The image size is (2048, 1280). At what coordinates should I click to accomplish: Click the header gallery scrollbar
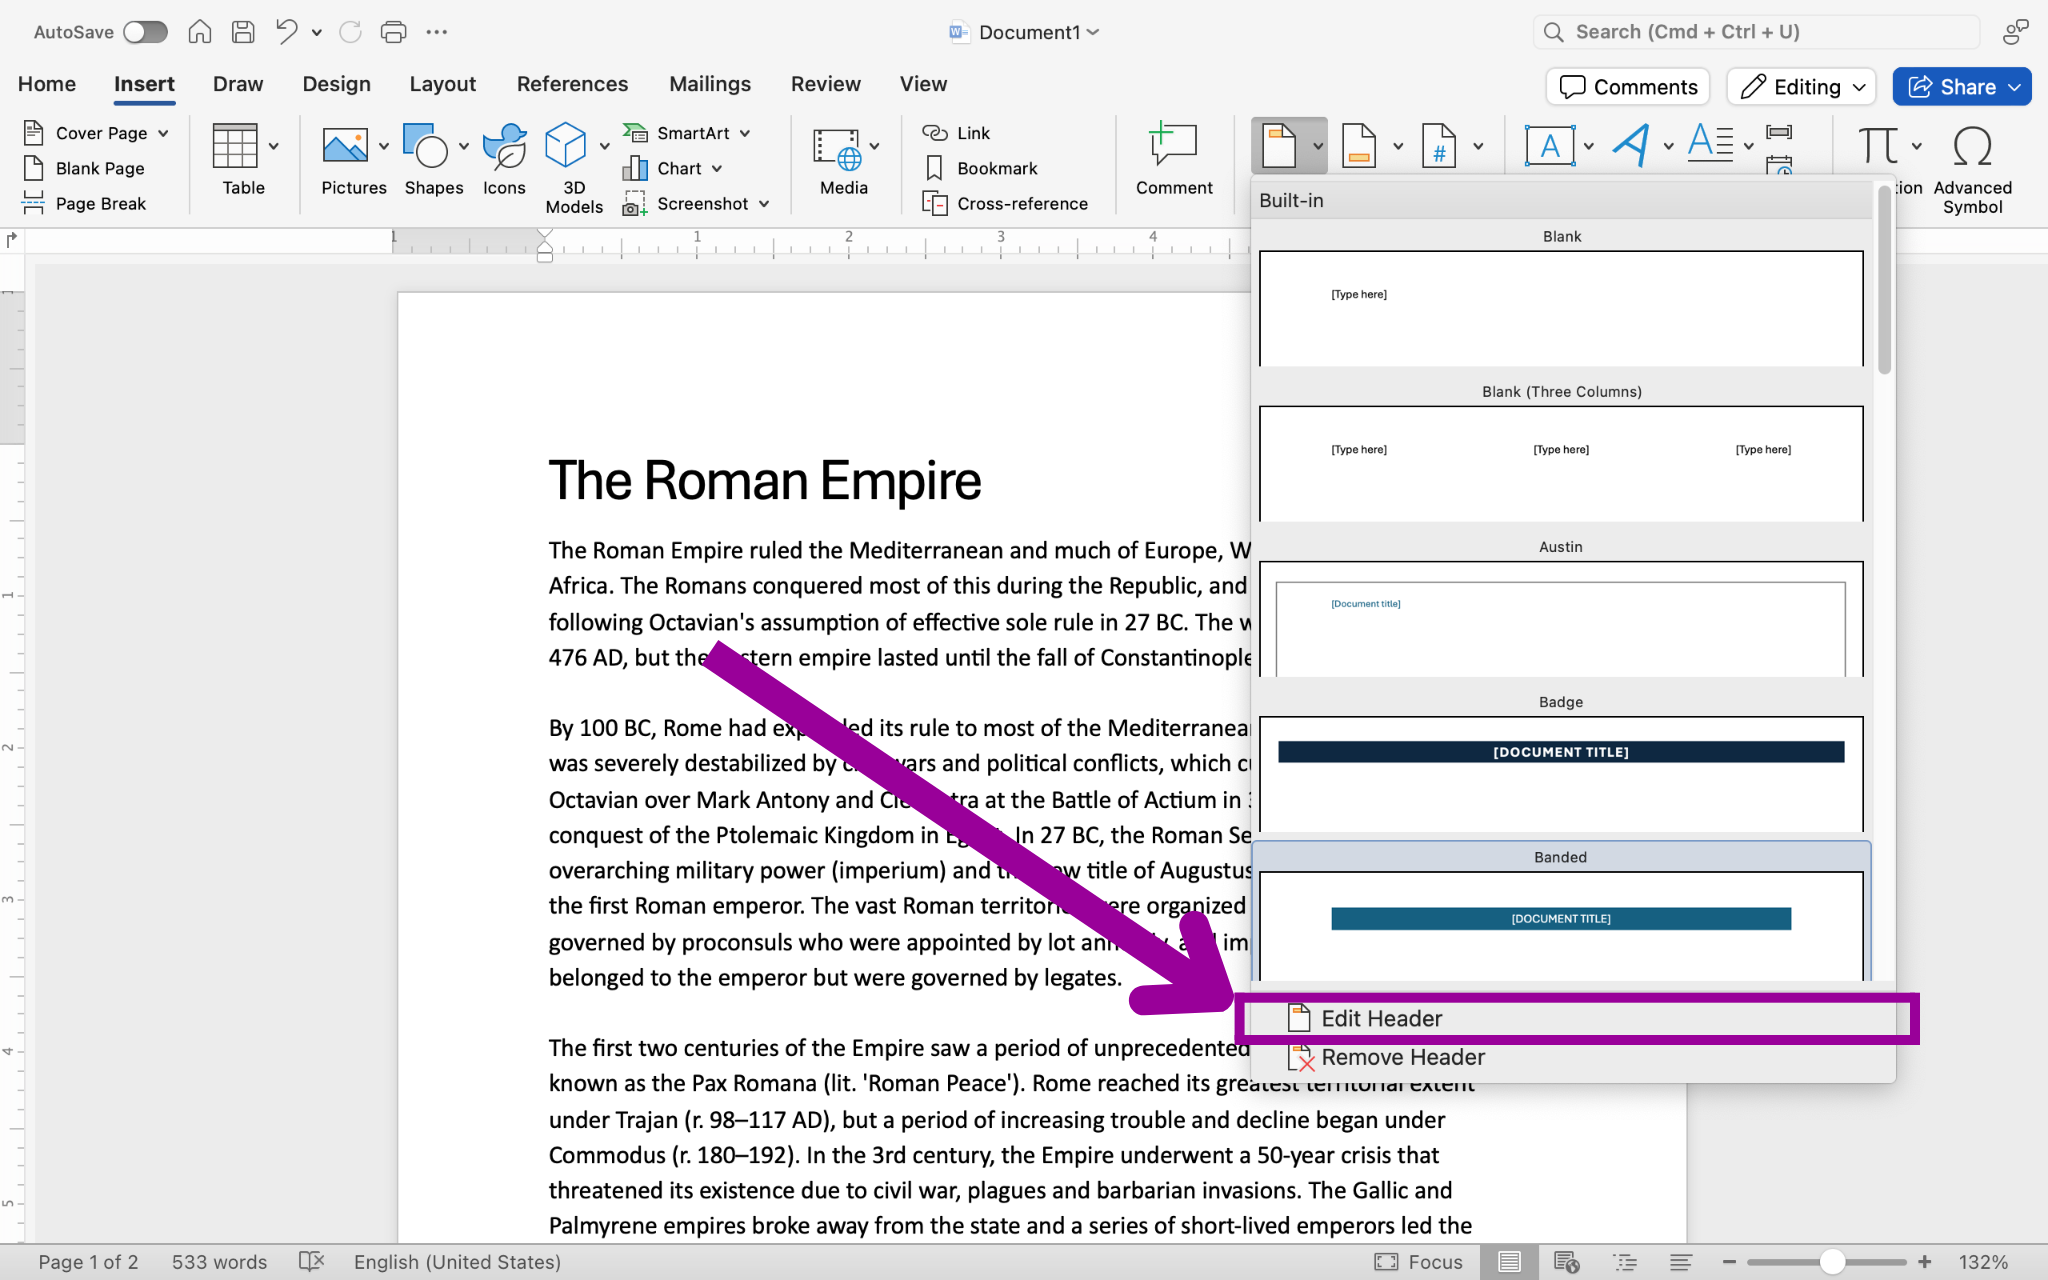pos(1884,280)
